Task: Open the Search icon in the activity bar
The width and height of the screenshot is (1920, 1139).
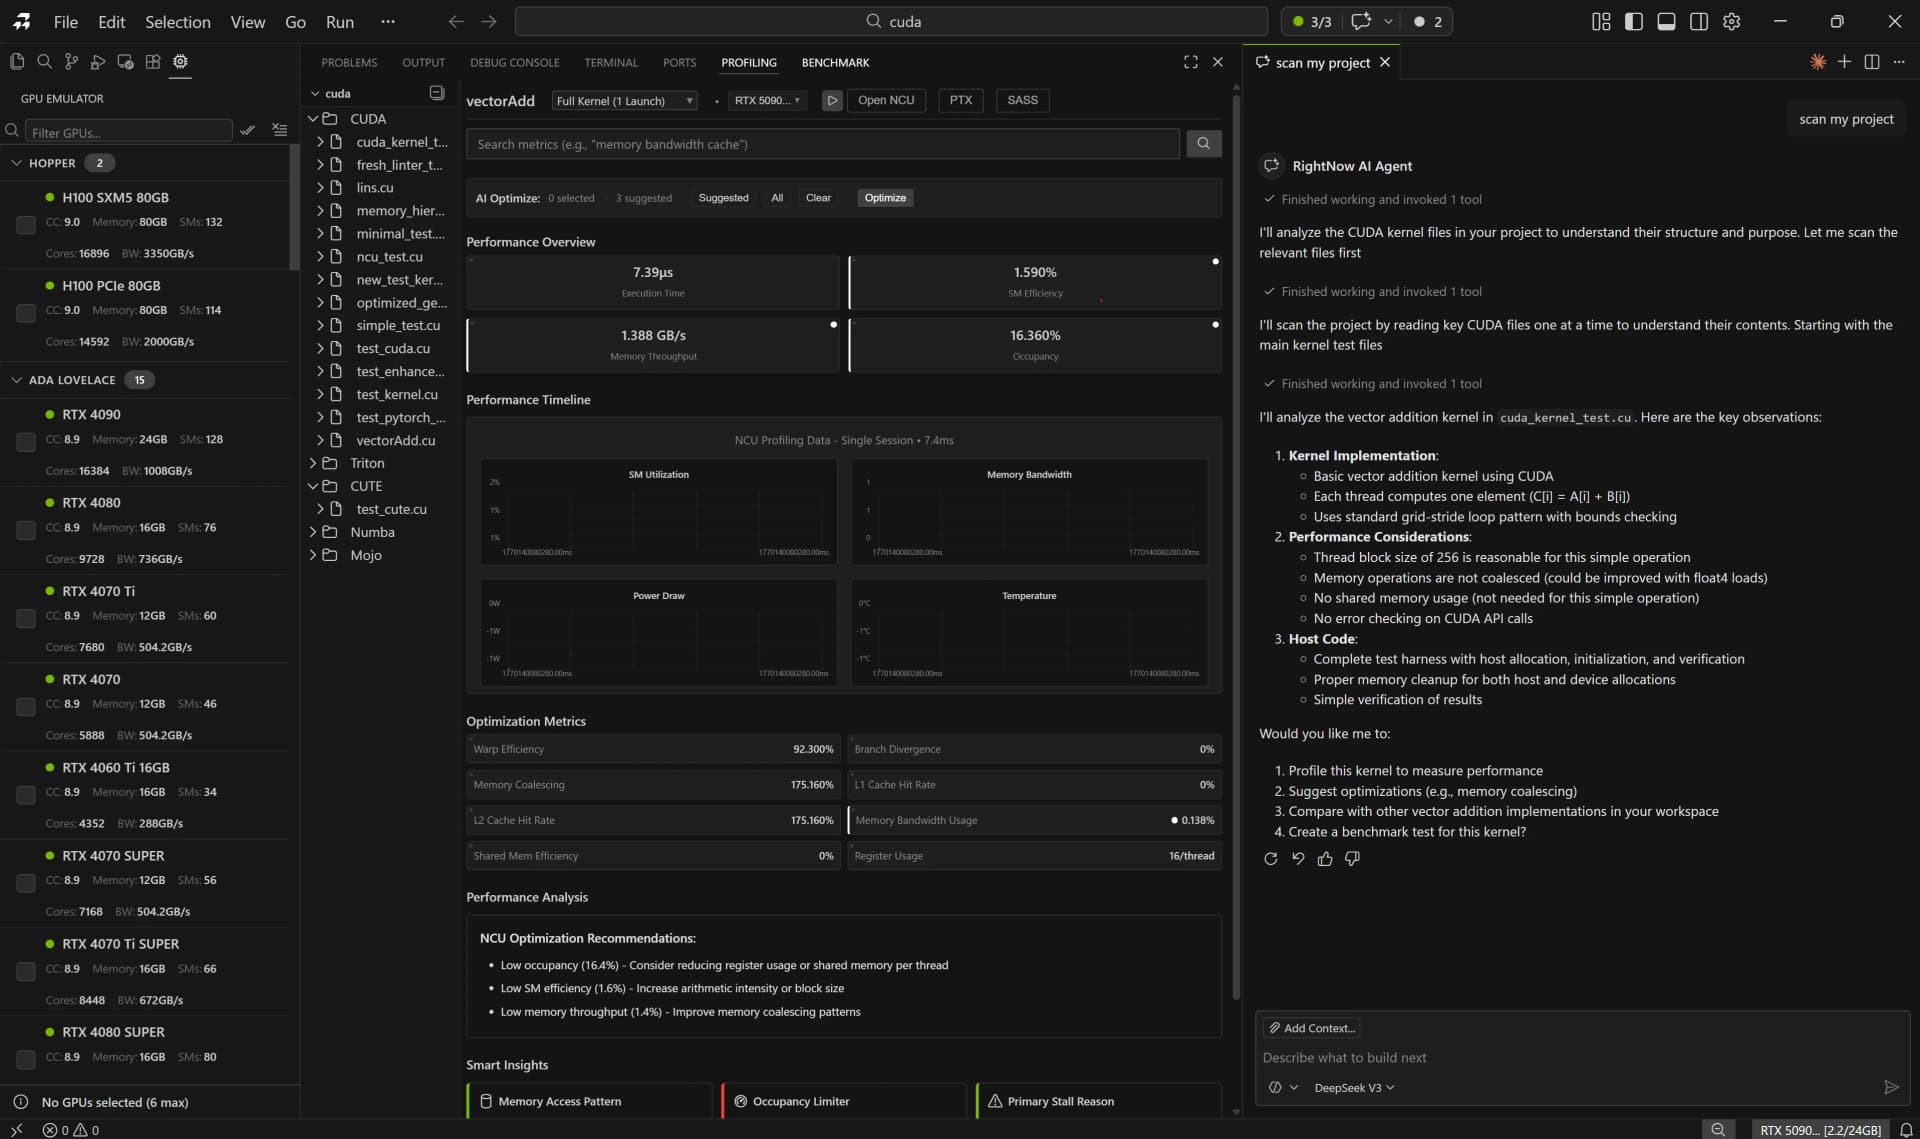Action: pos(45,61)
